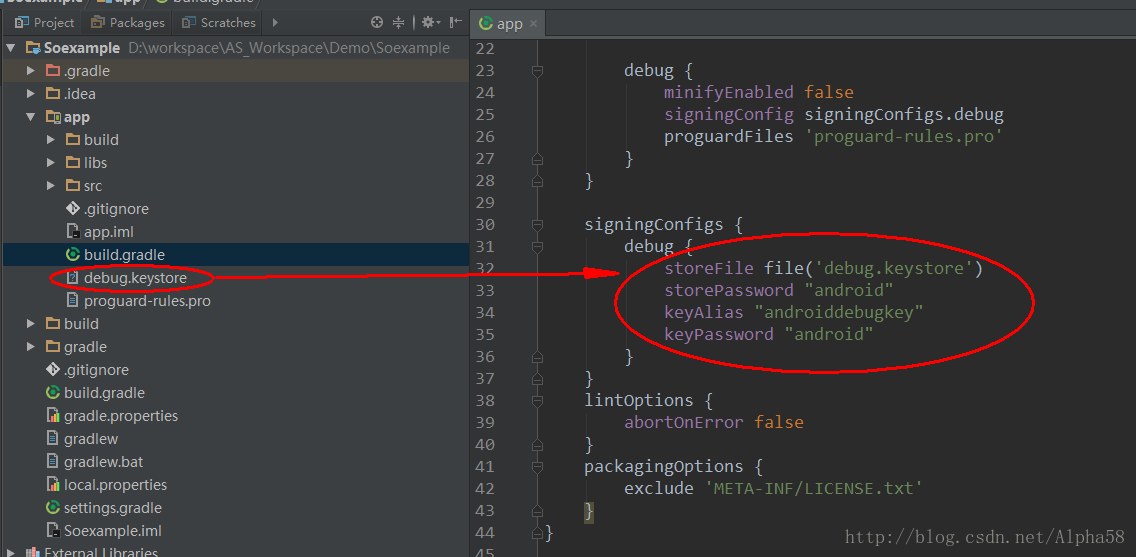
Task: Expand the src folder
Action: [x=51, y=185]
